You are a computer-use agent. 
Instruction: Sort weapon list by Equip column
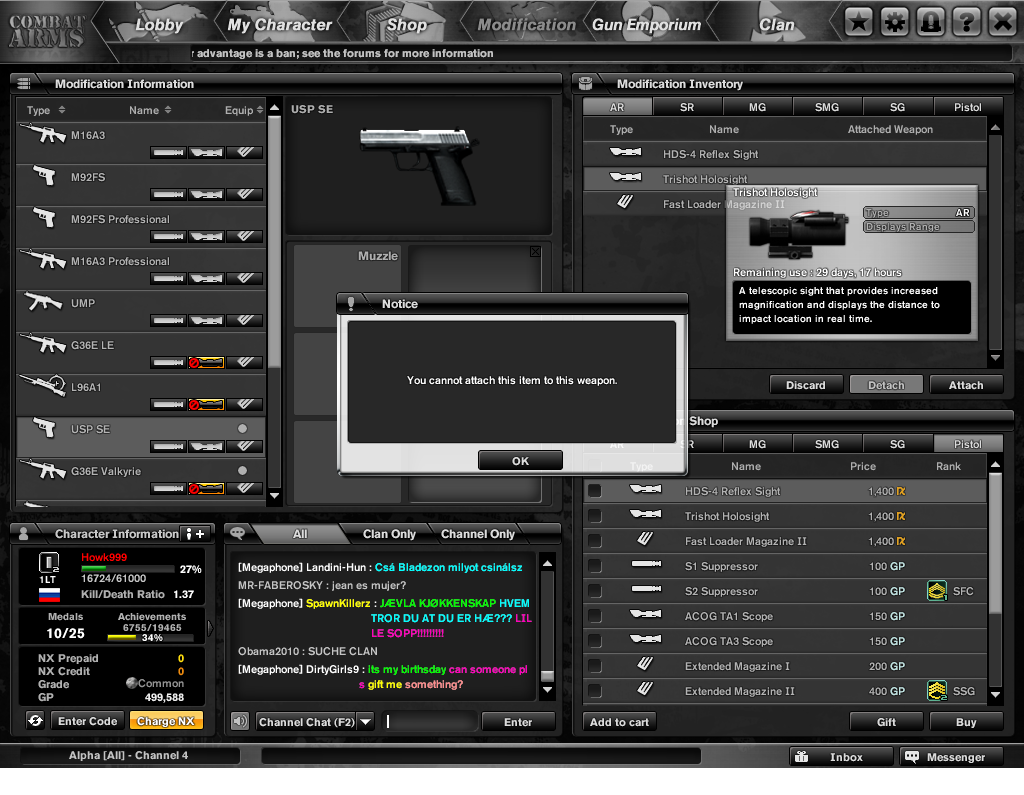(x=244, y=110)
